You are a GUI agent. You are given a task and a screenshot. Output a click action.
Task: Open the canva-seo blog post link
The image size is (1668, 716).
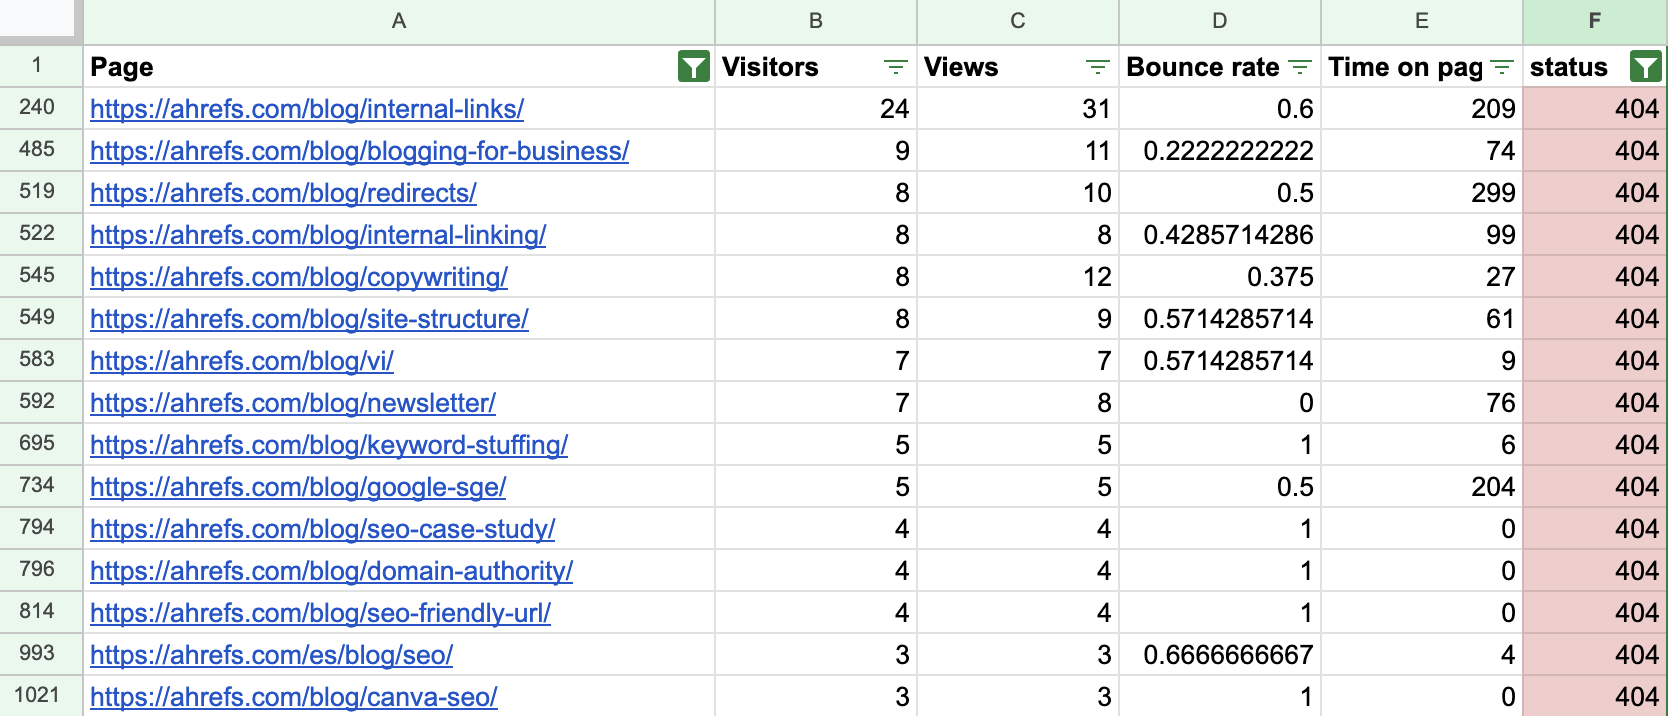tap(293, 697)
